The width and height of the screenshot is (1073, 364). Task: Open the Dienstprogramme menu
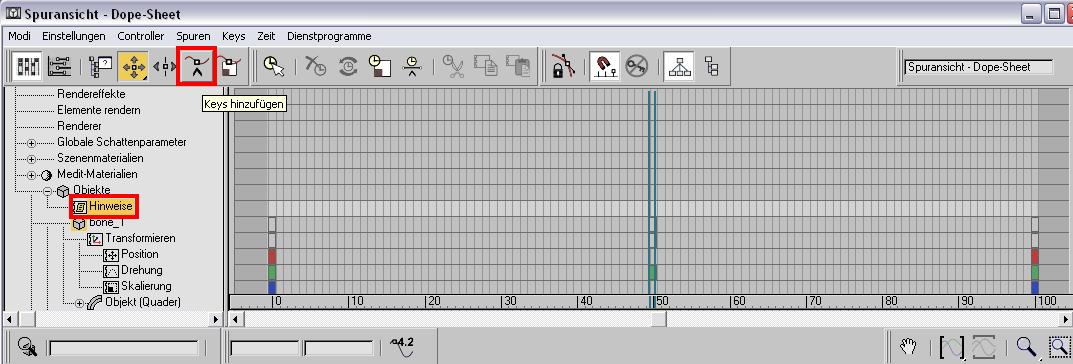tap(329, 36)
